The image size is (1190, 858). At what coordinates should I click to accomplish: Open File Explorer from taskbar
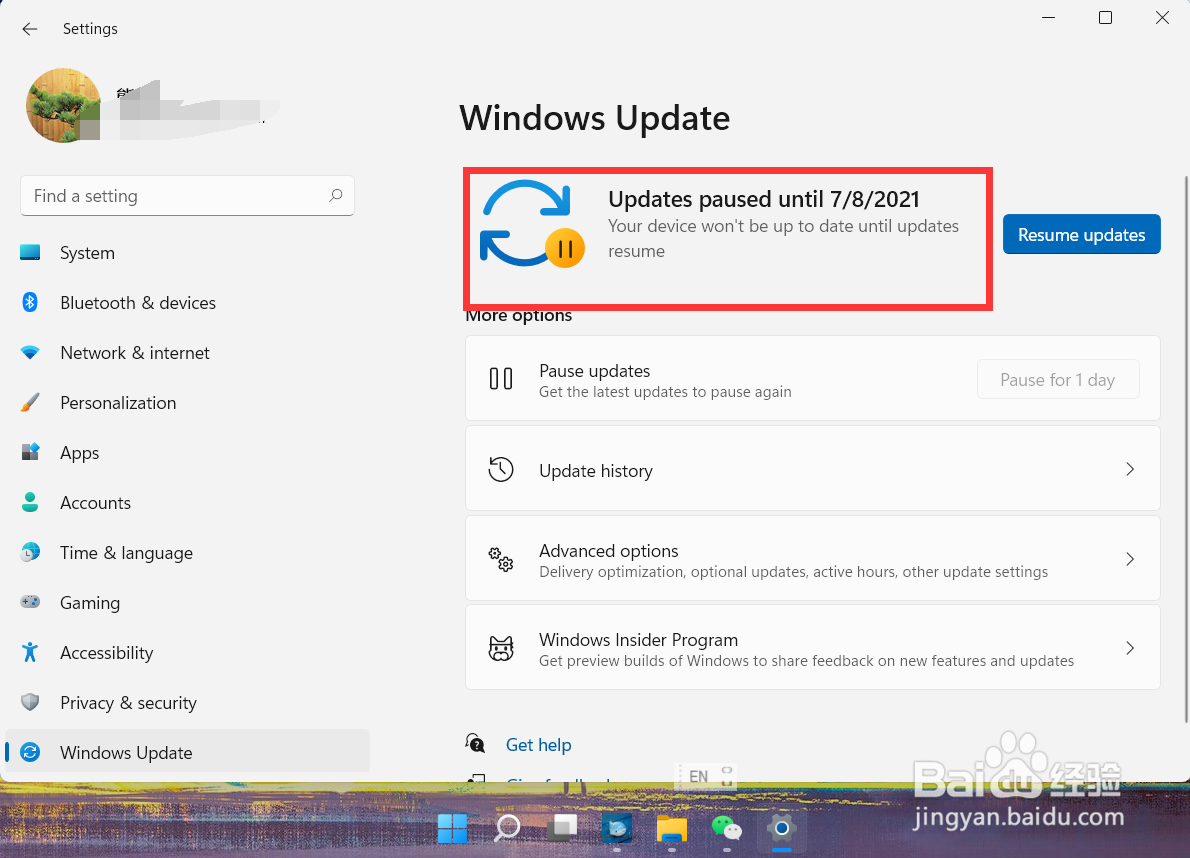point(672,828)
